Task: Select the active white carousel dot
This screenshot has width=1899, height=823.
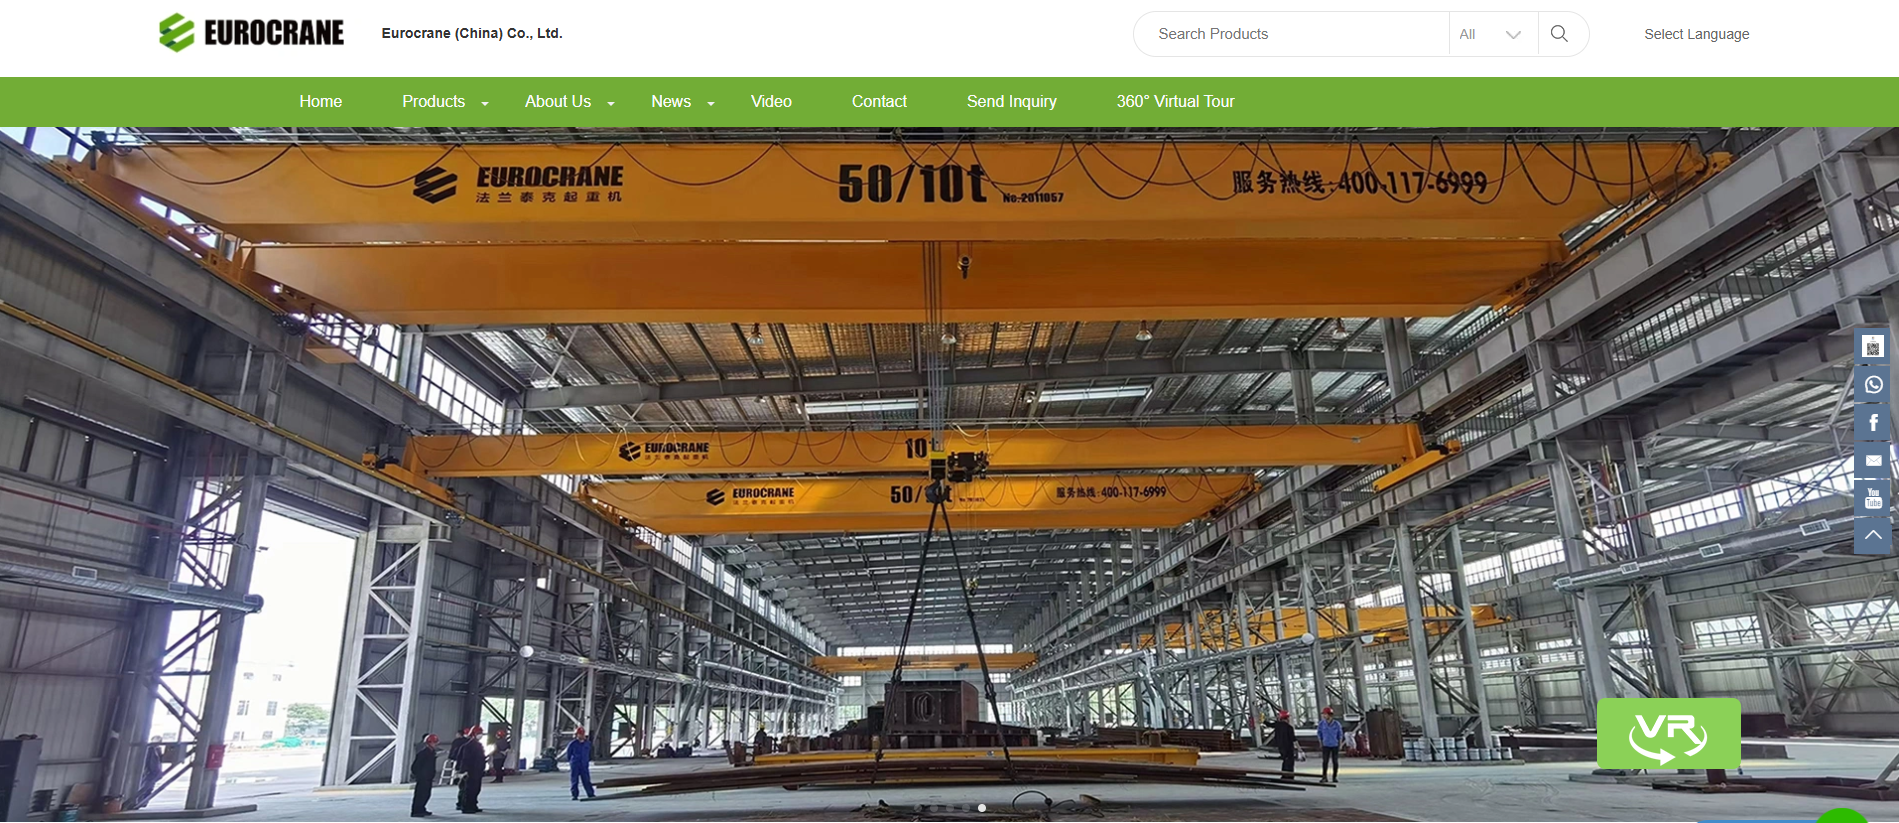Action: (982, 808)
